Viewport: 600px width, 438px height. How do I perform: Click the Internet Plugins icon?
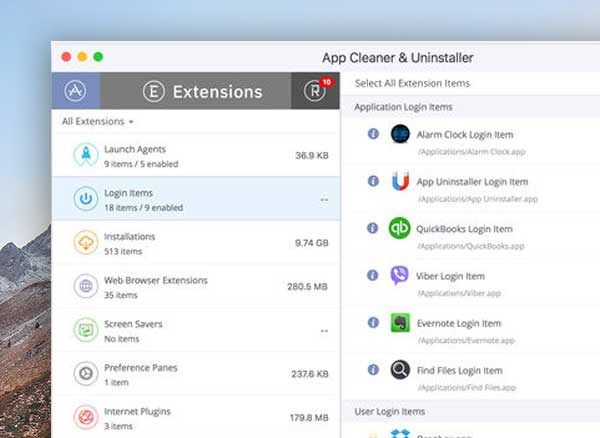point(86,417)
